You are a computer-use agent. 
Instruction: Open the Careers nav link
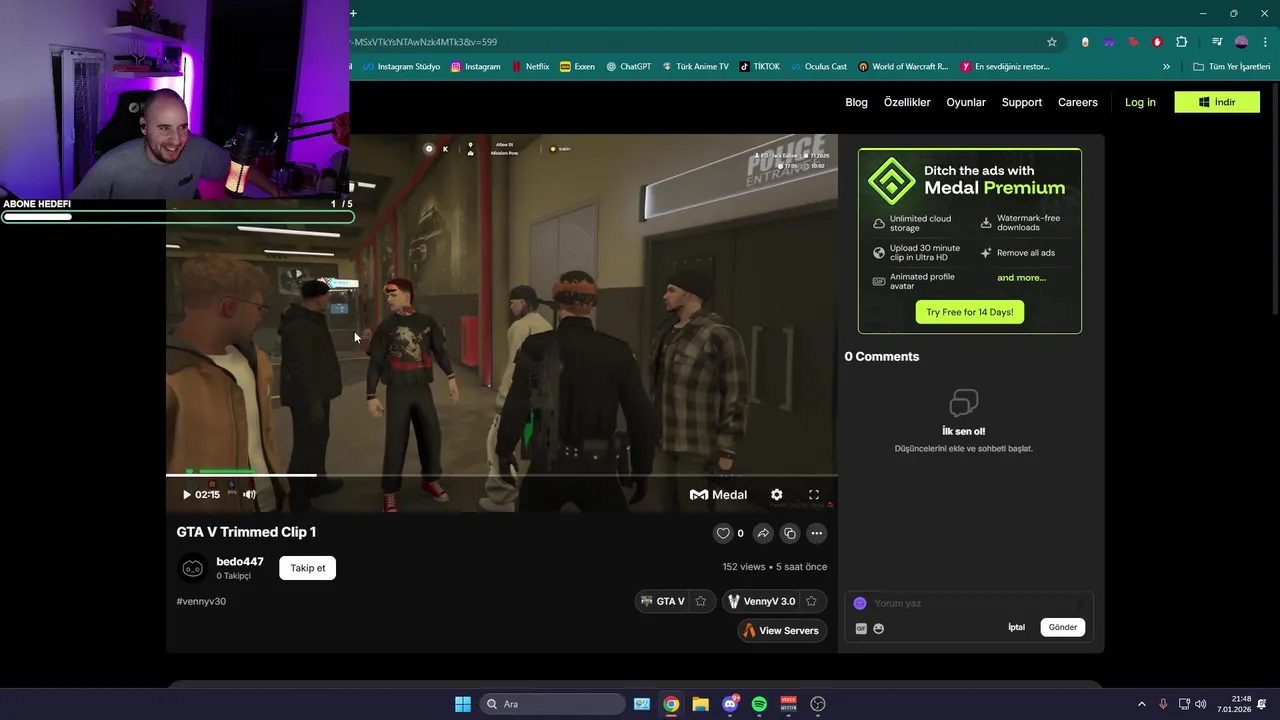point(1078,102)
